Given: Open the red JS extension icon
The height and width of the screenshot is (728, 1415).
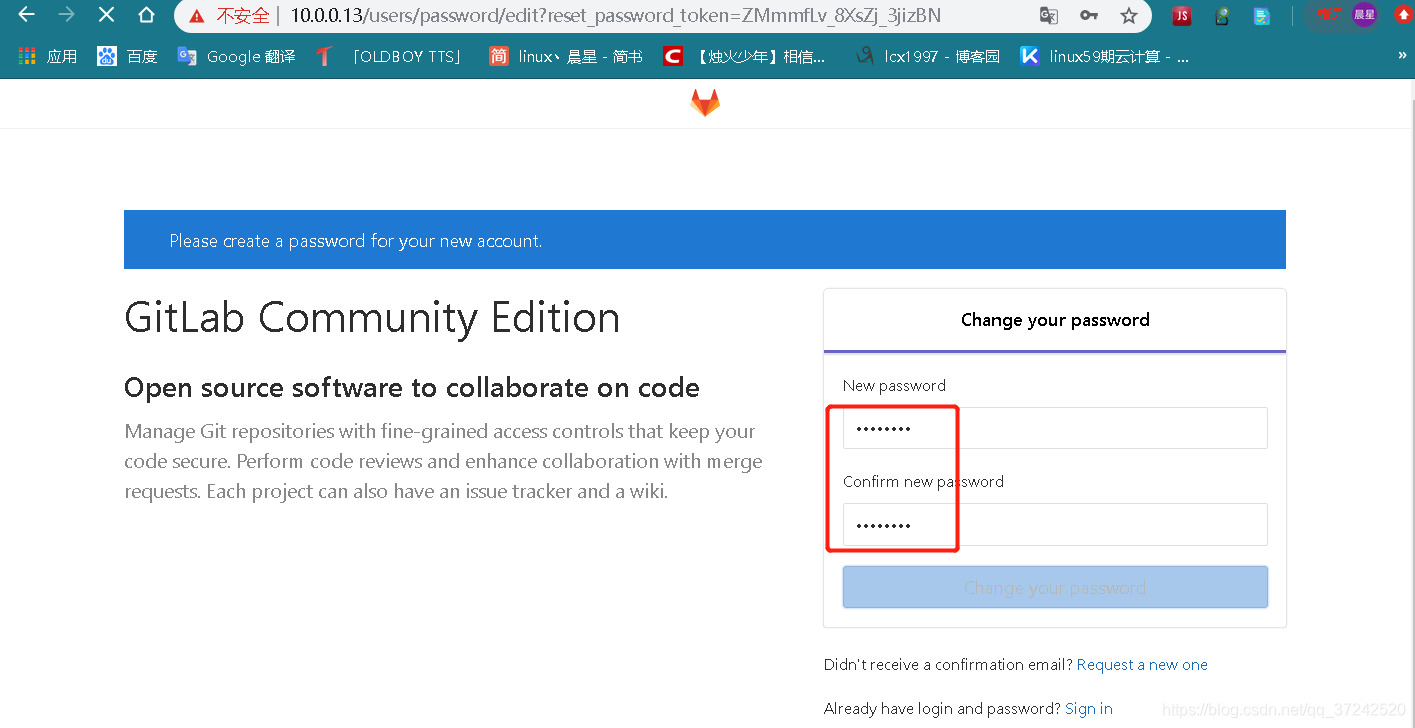Looking at the screenshot, I should pyautogui.click(x=1182, y=15).
